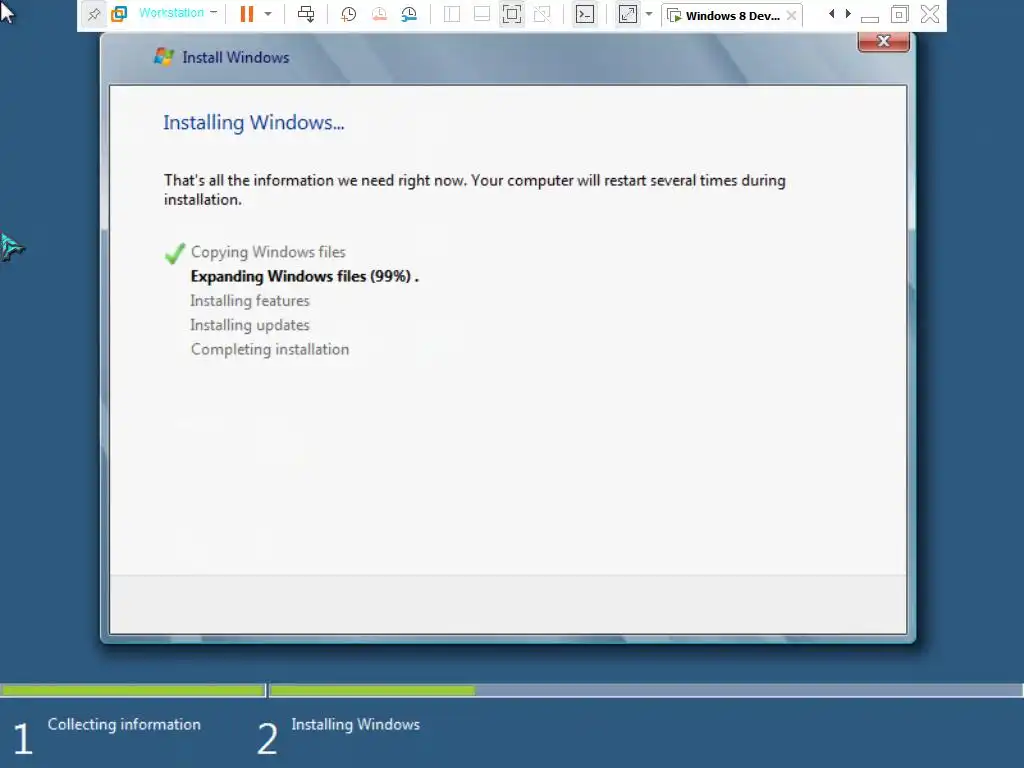This screenshot has height=768, width=1024.
Task: Close the VMware Workstation window
Action: (930, 14)
